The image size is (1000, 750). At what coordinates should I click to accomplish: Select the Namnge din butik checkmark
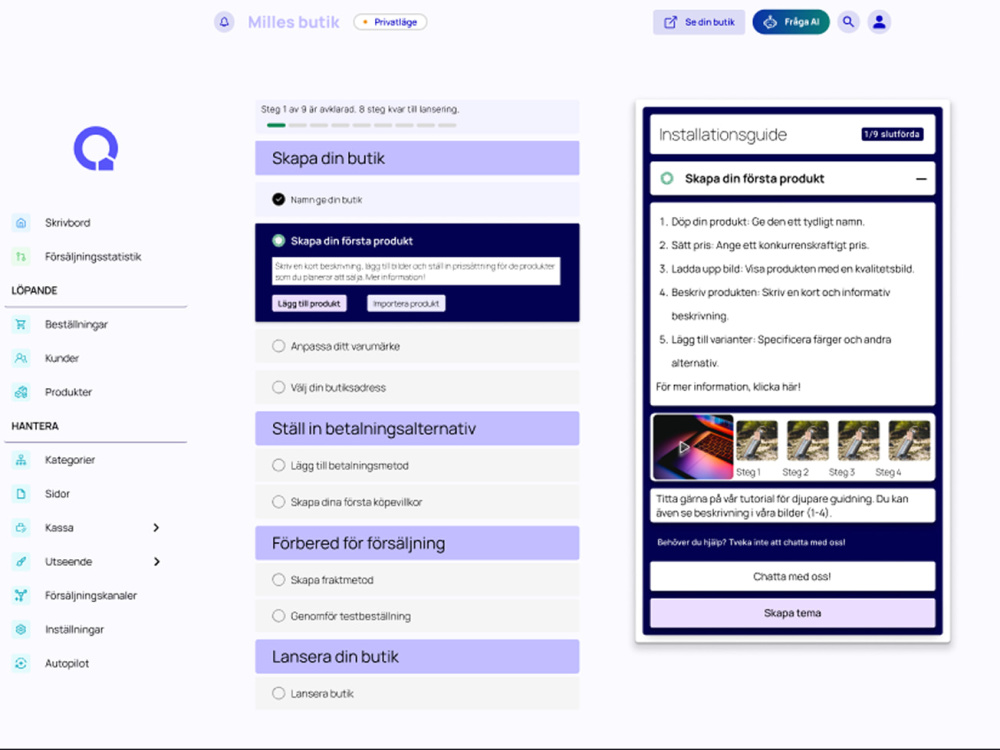(x=279, y=200)
